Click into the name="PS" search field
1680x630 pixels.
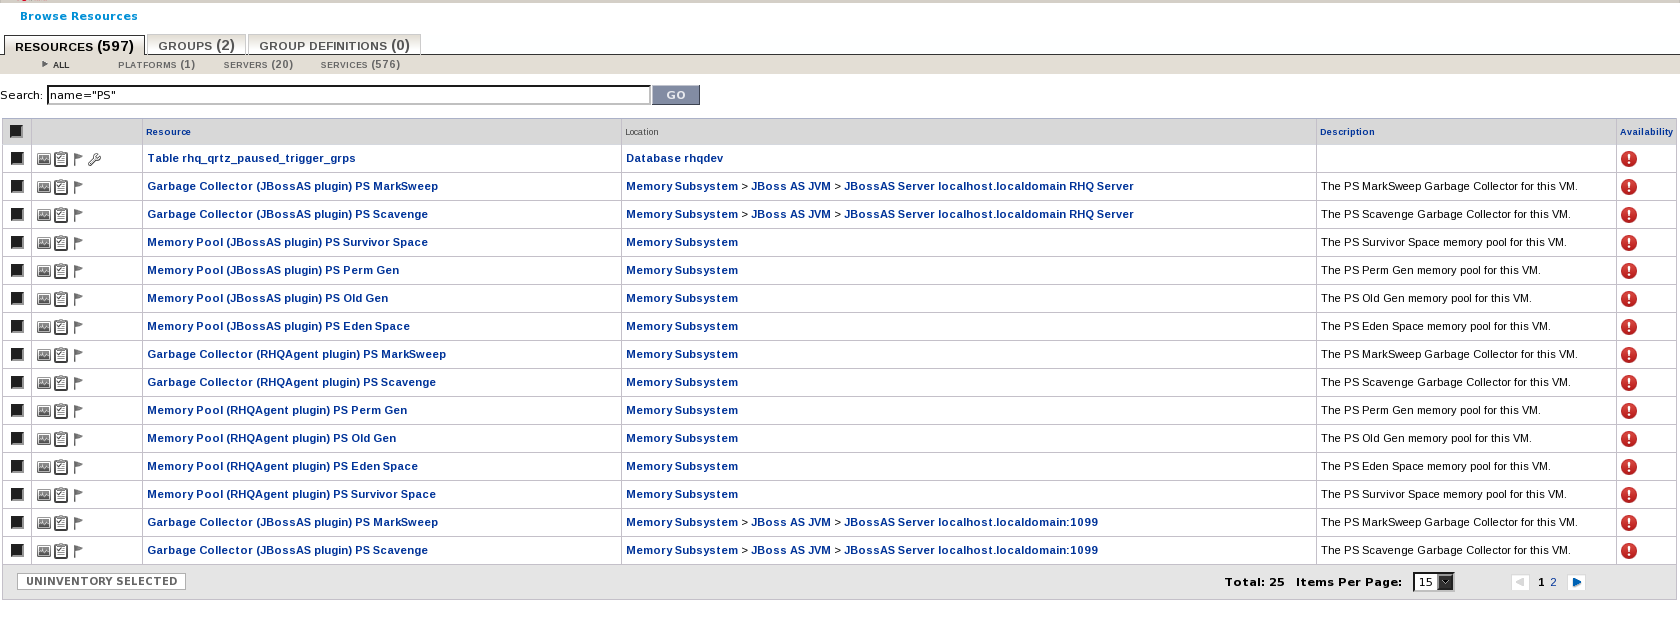click(x=349, y=95)
